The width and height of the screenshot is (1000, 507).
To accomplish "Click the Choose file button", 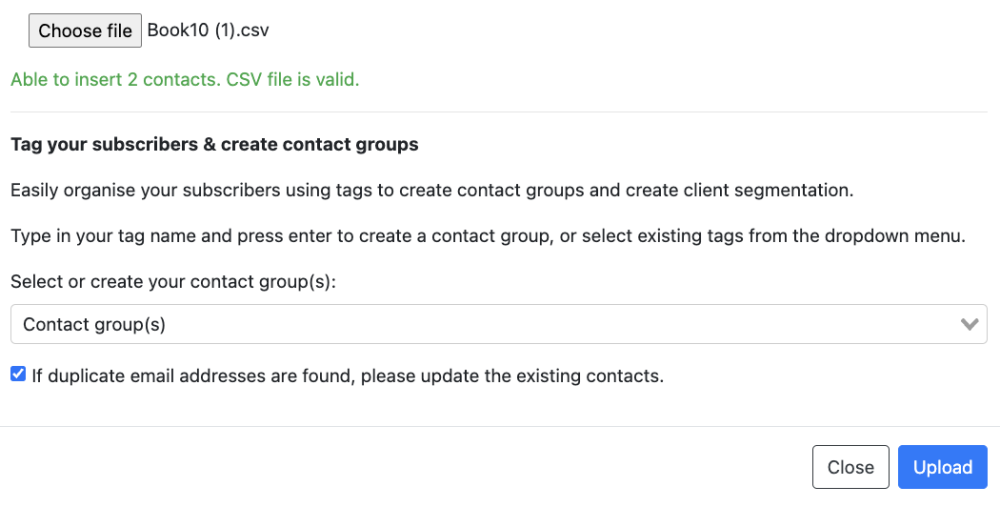I will point(85,31).
